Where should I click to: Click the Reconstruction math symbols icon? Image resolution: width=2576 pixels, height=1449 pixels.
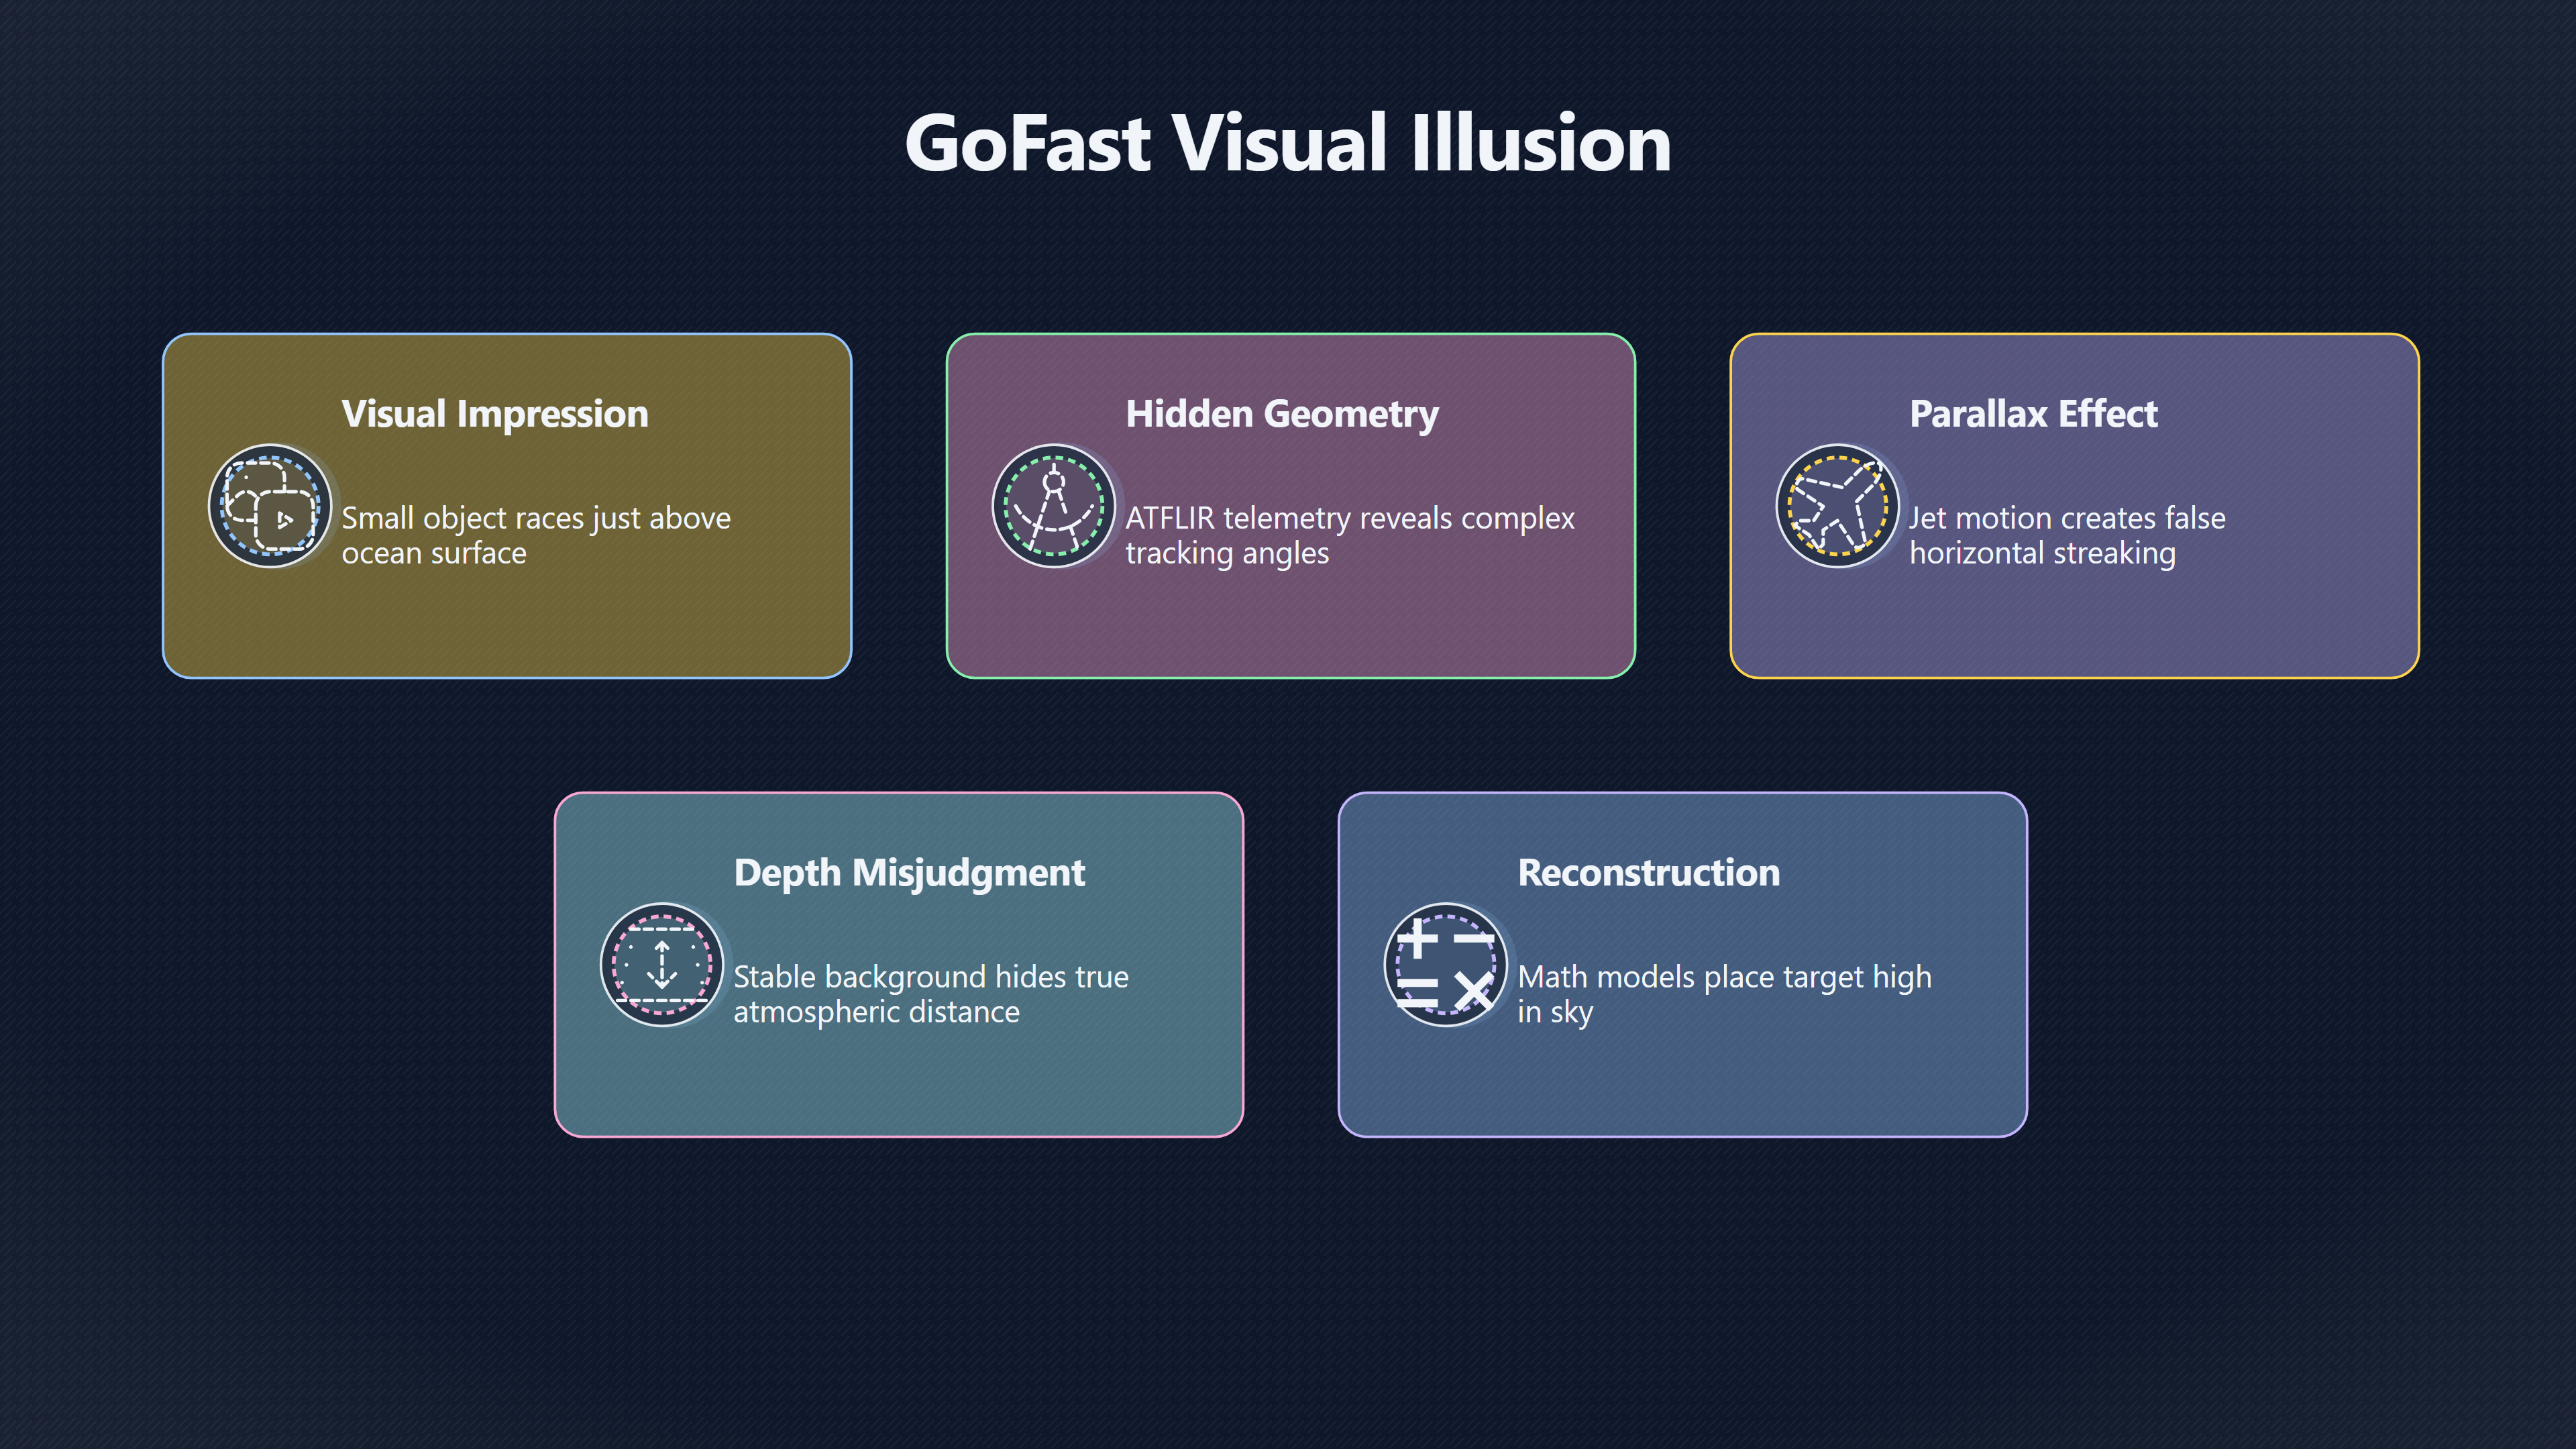(1446, 965)
